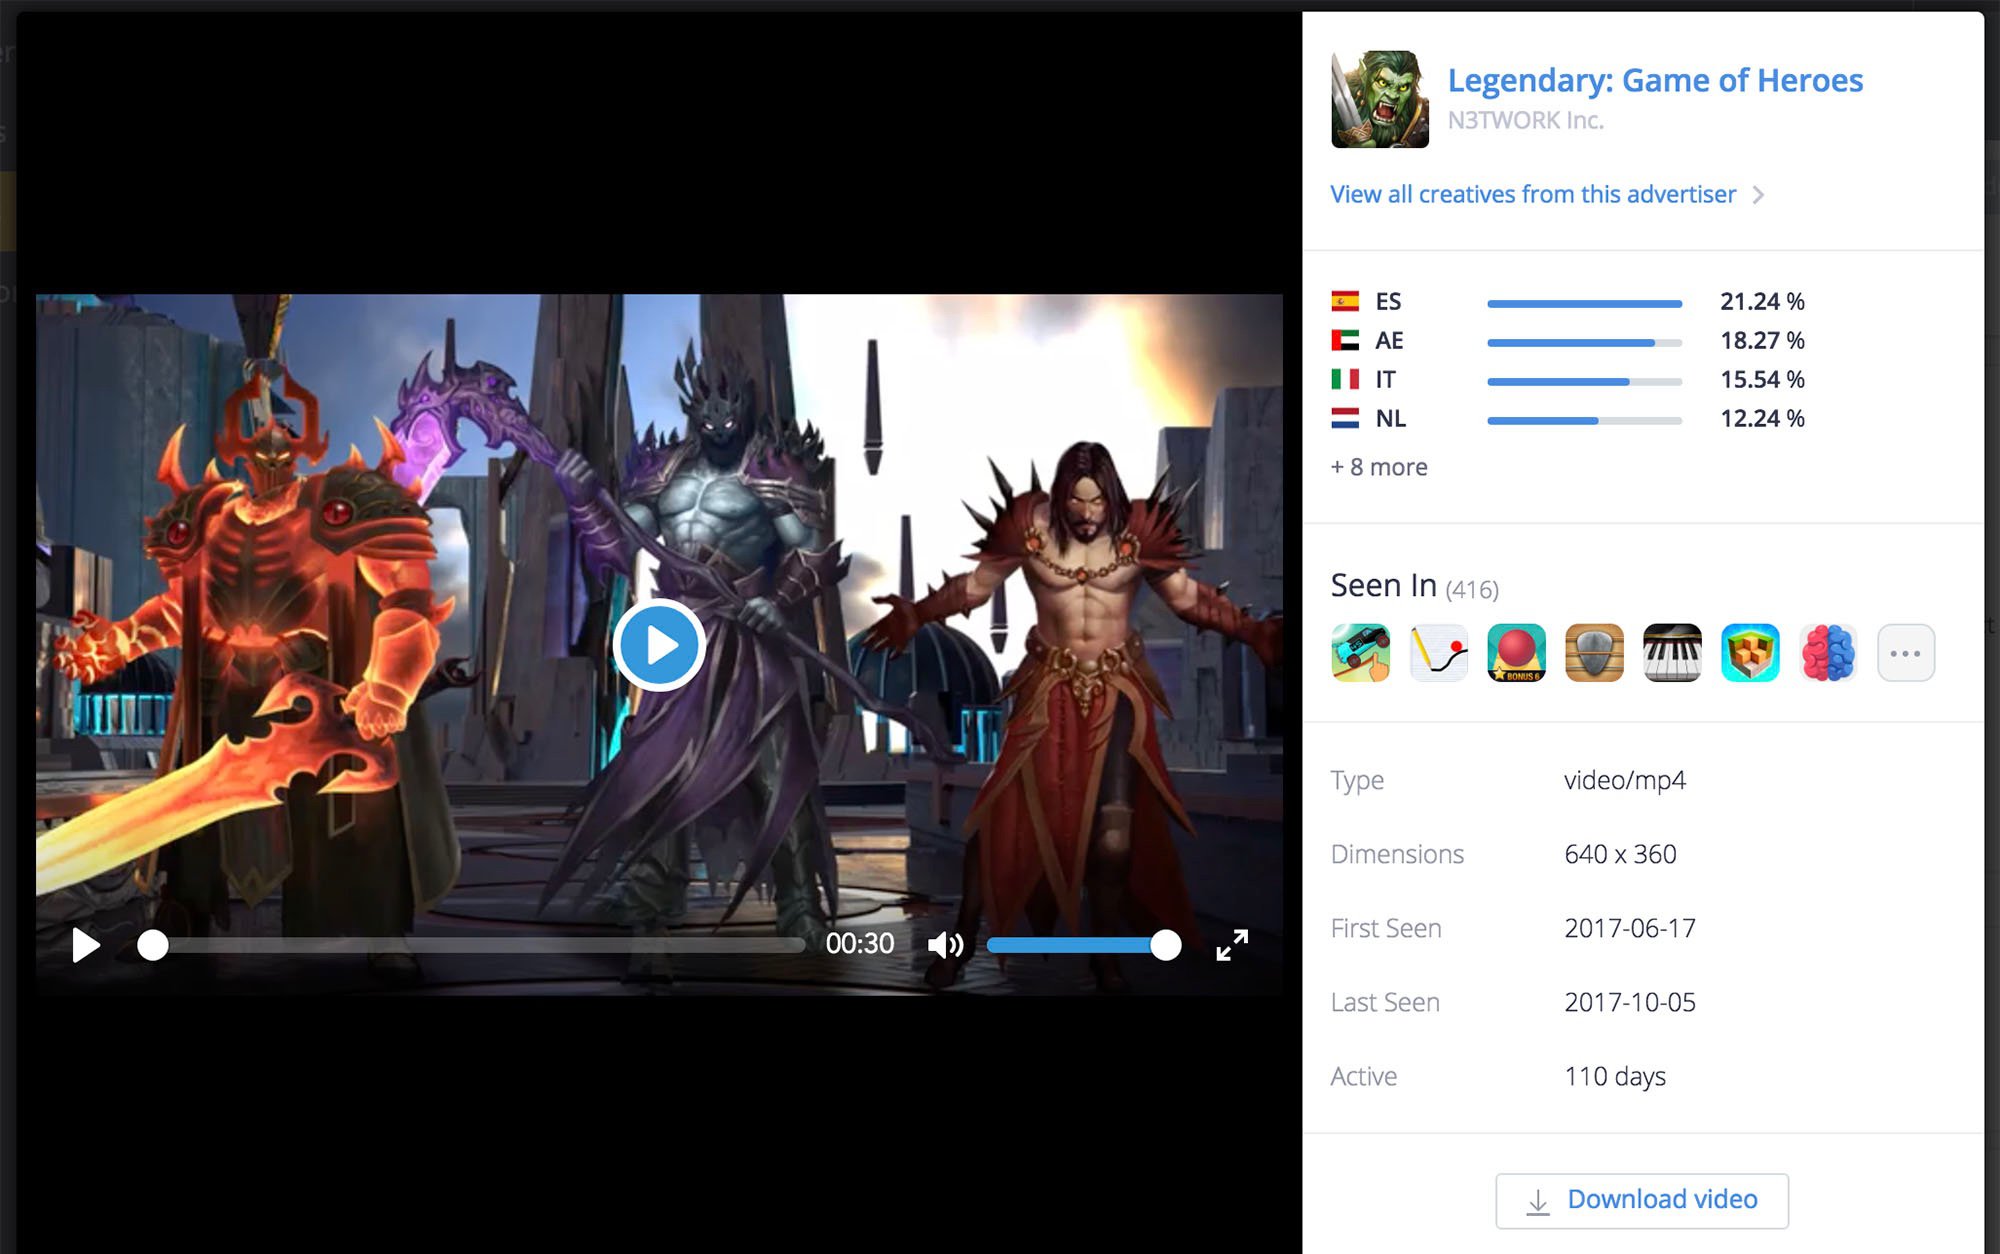
Task: Show more Seen In apps with ellipsis button
Action: coord(1906,653)
